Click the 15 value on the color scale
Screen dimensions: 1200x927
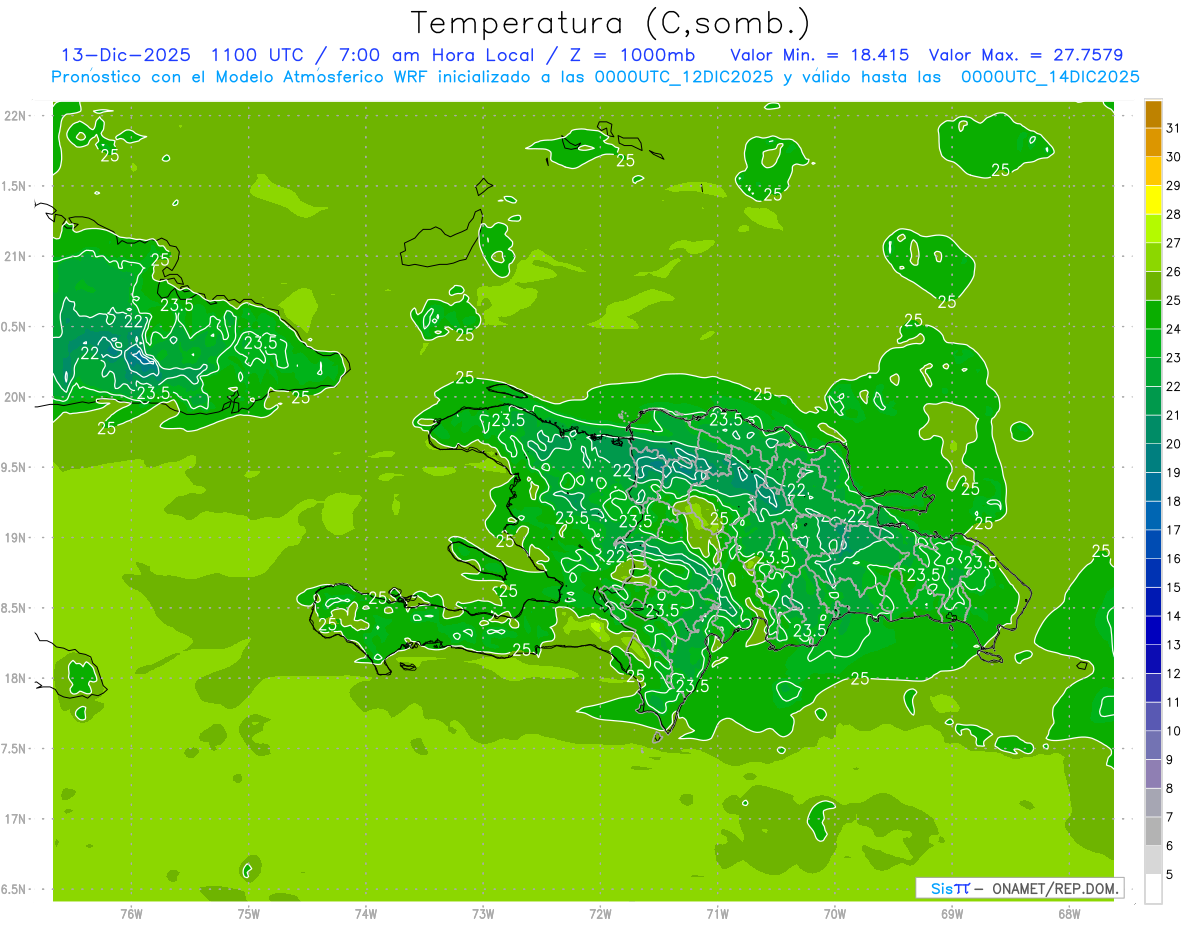click(x=1173, y=587)
